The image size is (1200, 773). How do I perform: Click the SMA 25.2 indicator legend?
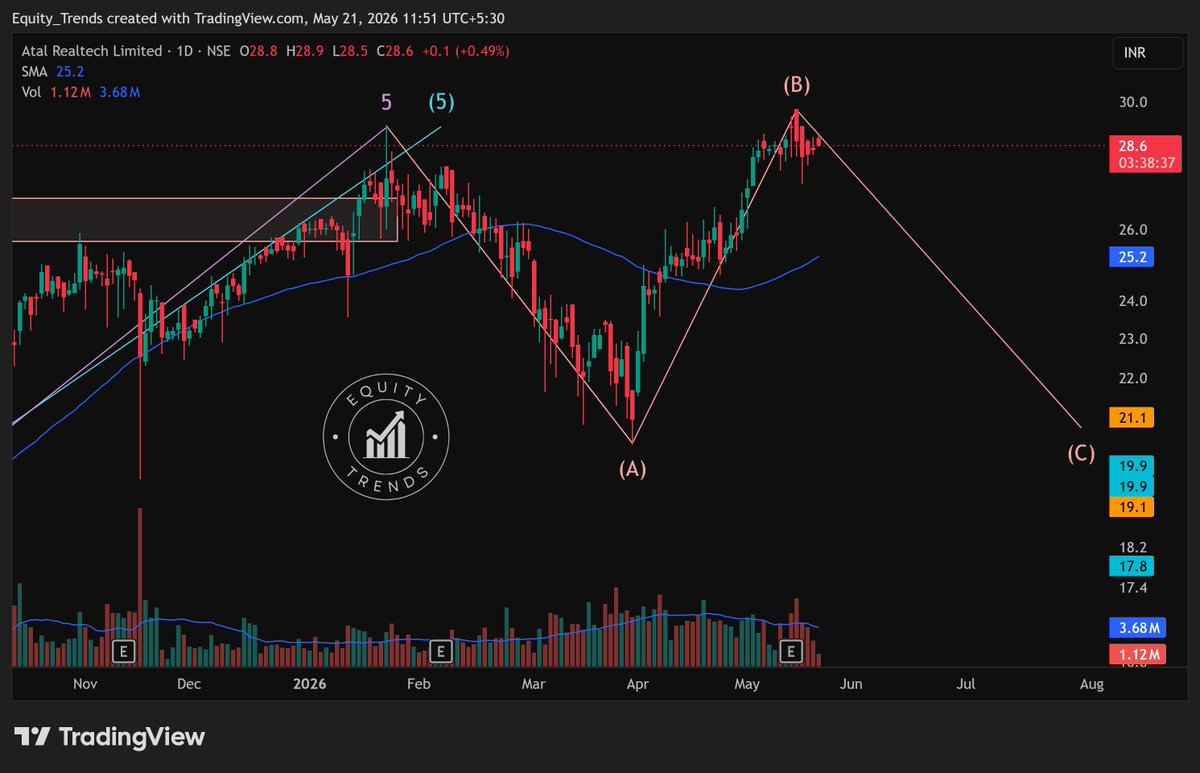[51, 71]
